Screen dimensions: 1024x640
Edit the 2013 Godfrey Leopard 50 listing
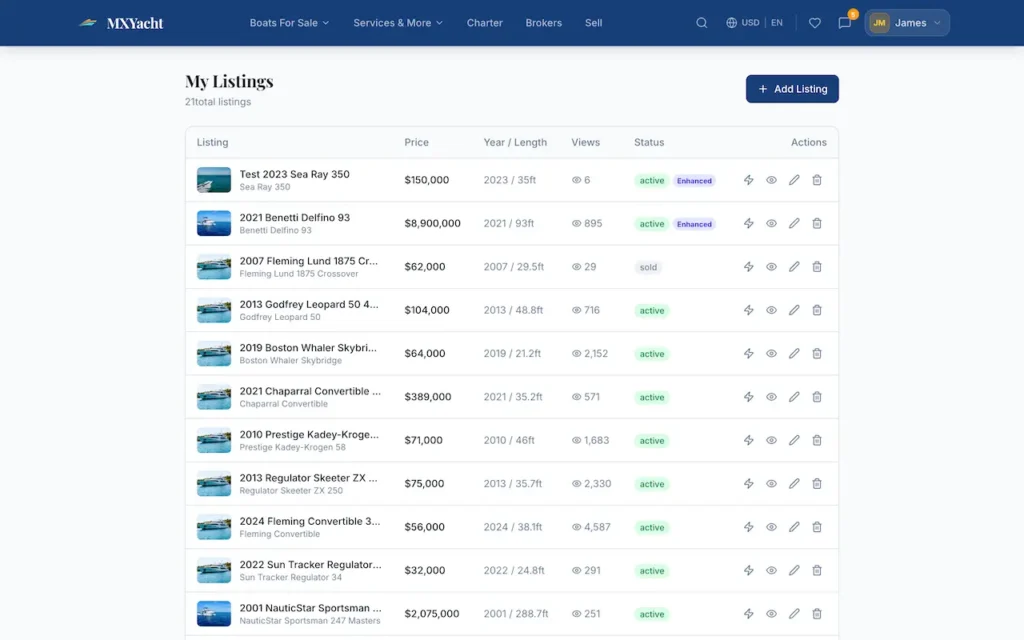coord(794,310)
